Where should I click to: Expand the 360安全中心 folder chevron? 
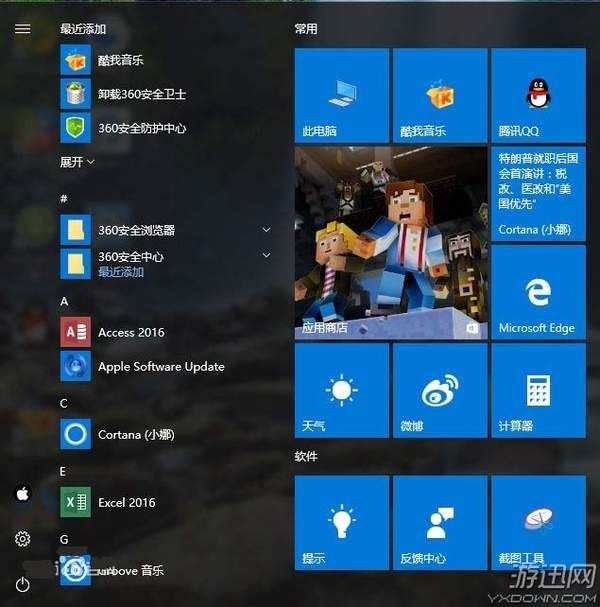click(266, 255)
